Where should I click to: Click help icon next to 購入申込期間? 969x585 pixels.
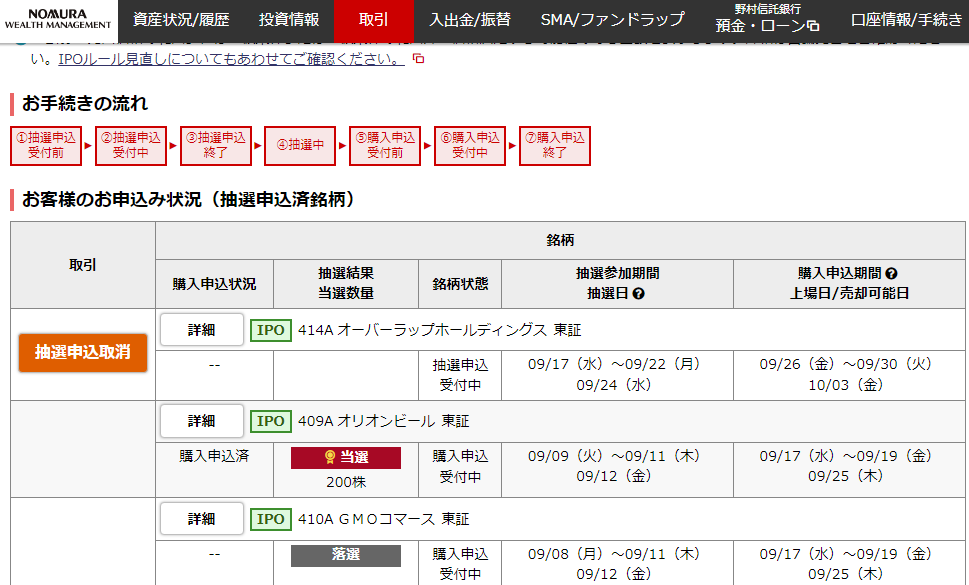(x=891, y=273)
